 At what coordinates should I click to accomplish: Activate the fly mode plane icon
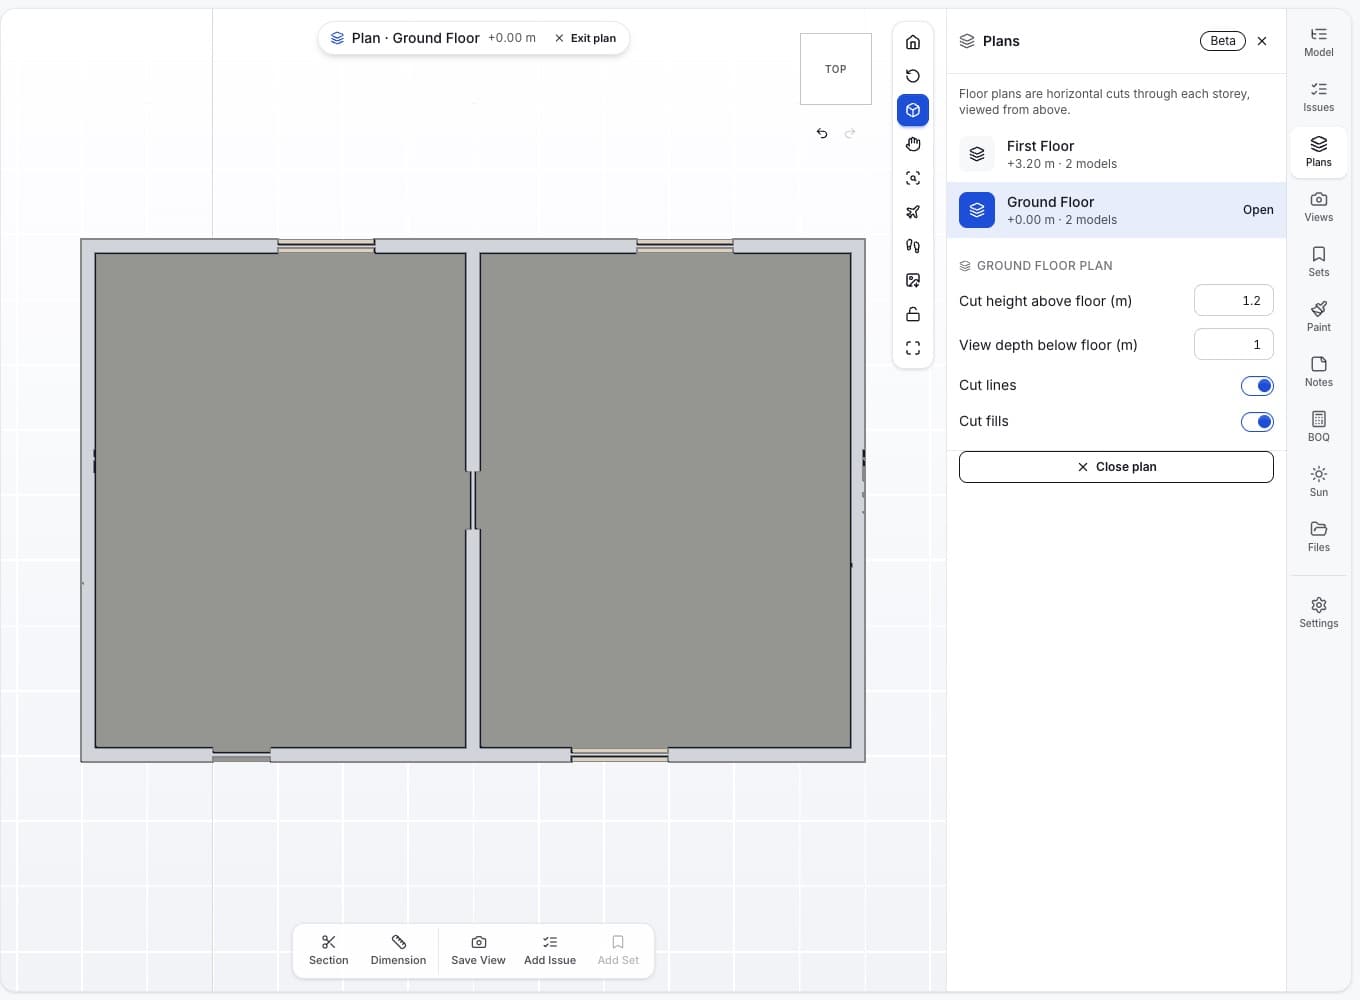tap(913, 212)
